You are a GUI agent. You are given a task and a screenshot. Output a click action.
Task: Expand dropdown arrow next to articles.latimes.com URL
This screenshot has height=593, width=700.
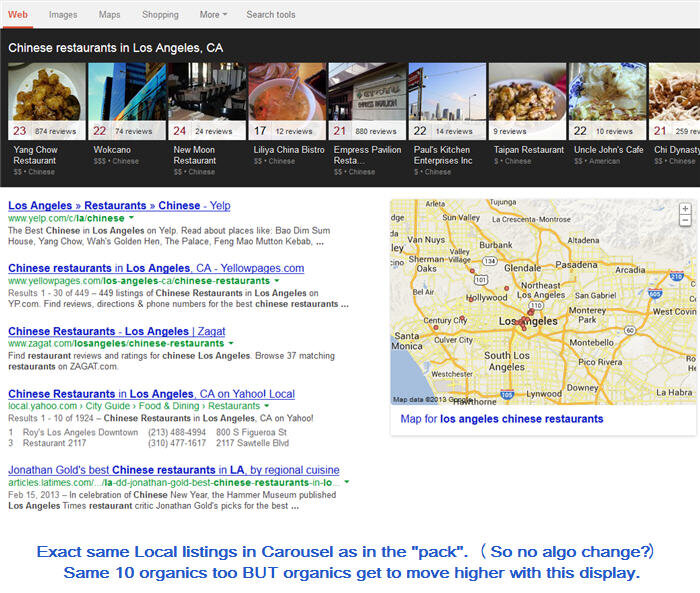[x=346, y=482]
